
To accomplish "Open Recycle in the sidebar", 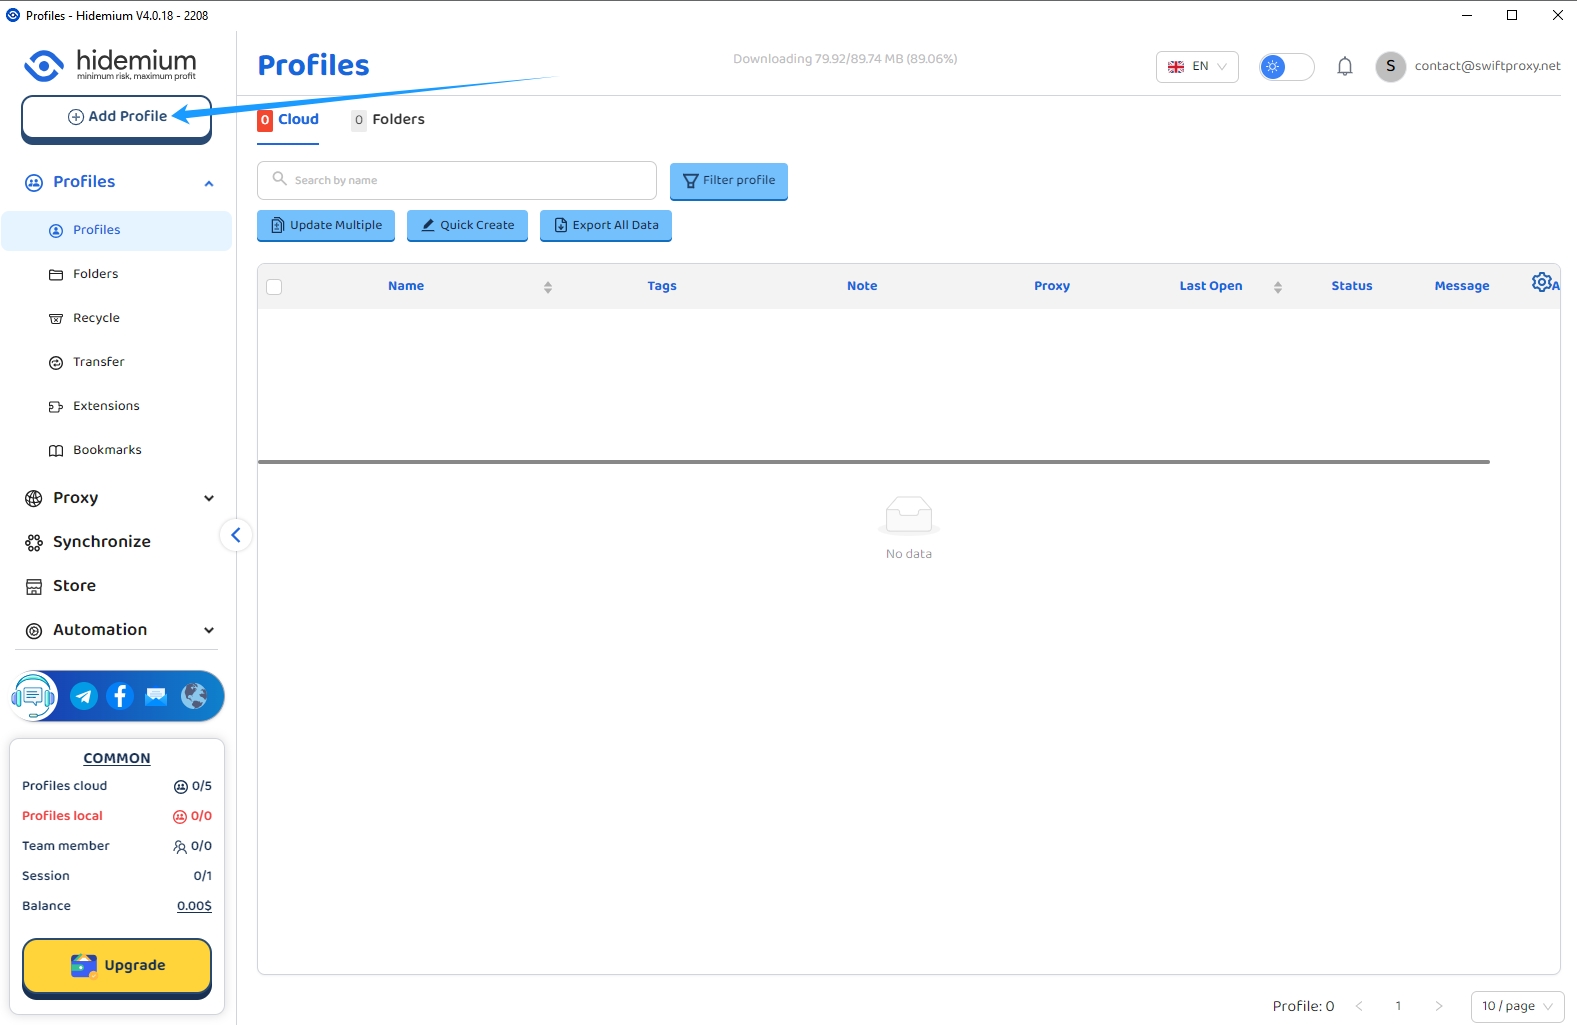I will (96, 318).
